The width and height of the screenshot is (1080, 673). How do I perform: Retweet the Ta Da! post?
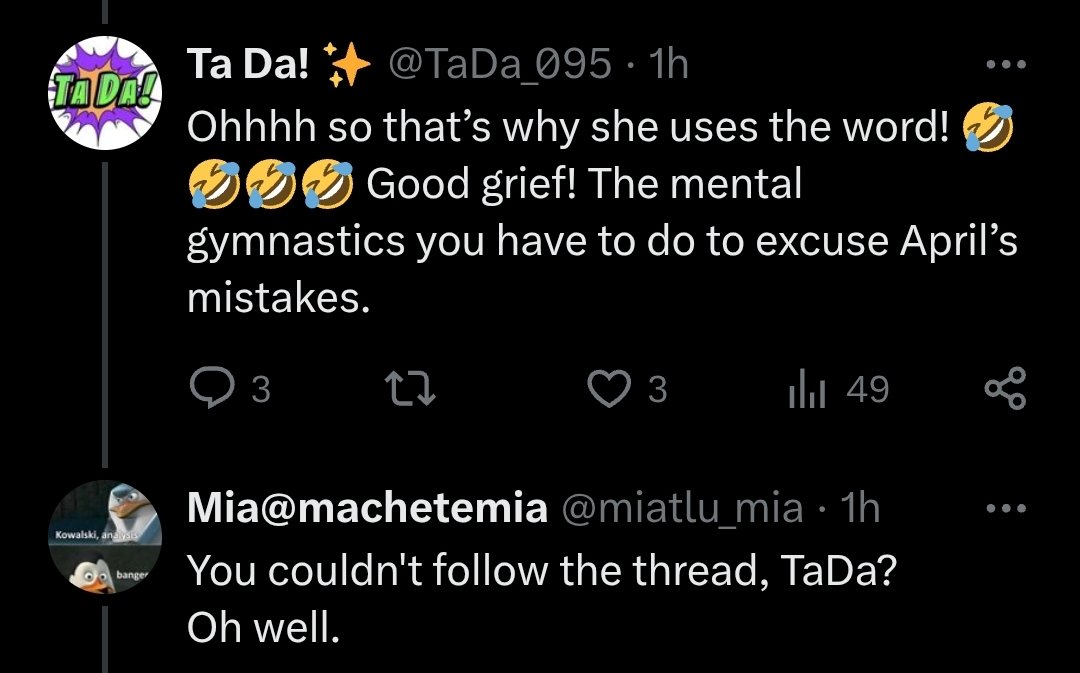(x=410, y=389)
